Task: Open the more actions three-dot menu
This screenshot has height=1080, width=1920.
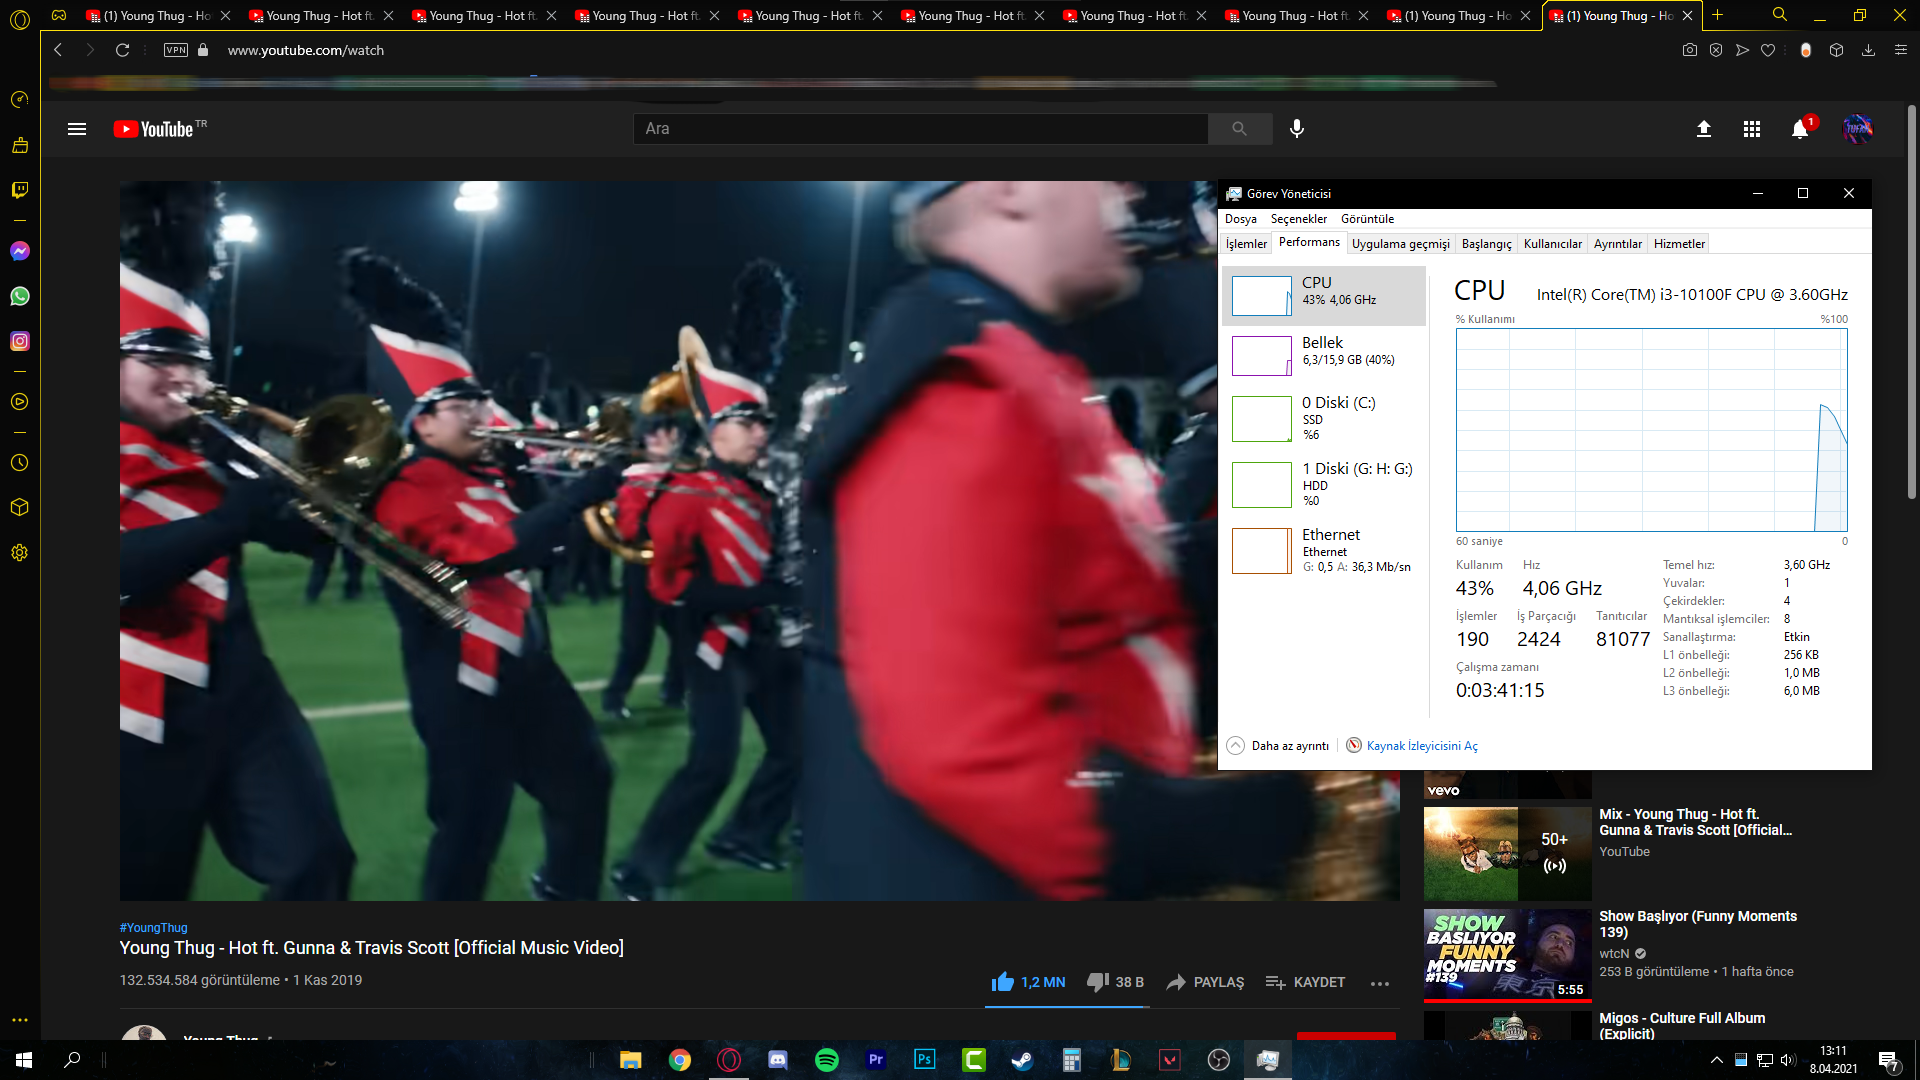Action: click(x=1380, y=984)
